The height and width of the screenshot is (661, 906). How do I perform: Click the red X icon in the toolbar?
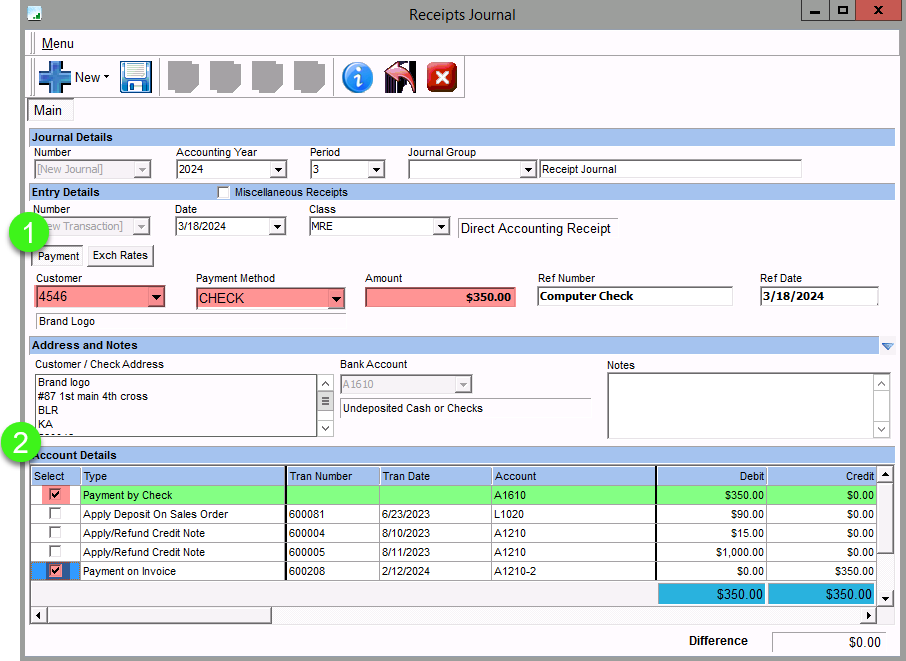tap(441, 77)
